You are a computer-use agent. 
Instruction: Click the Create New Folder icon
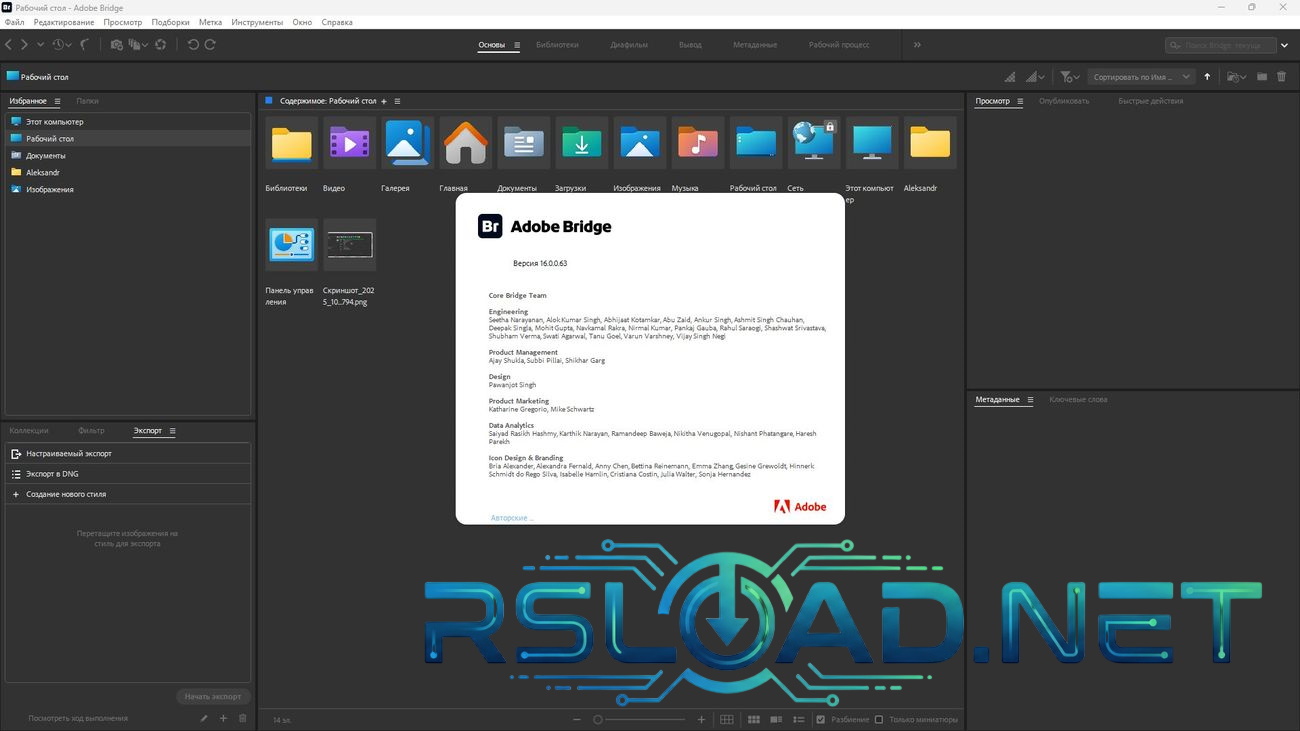(1261, 76)
